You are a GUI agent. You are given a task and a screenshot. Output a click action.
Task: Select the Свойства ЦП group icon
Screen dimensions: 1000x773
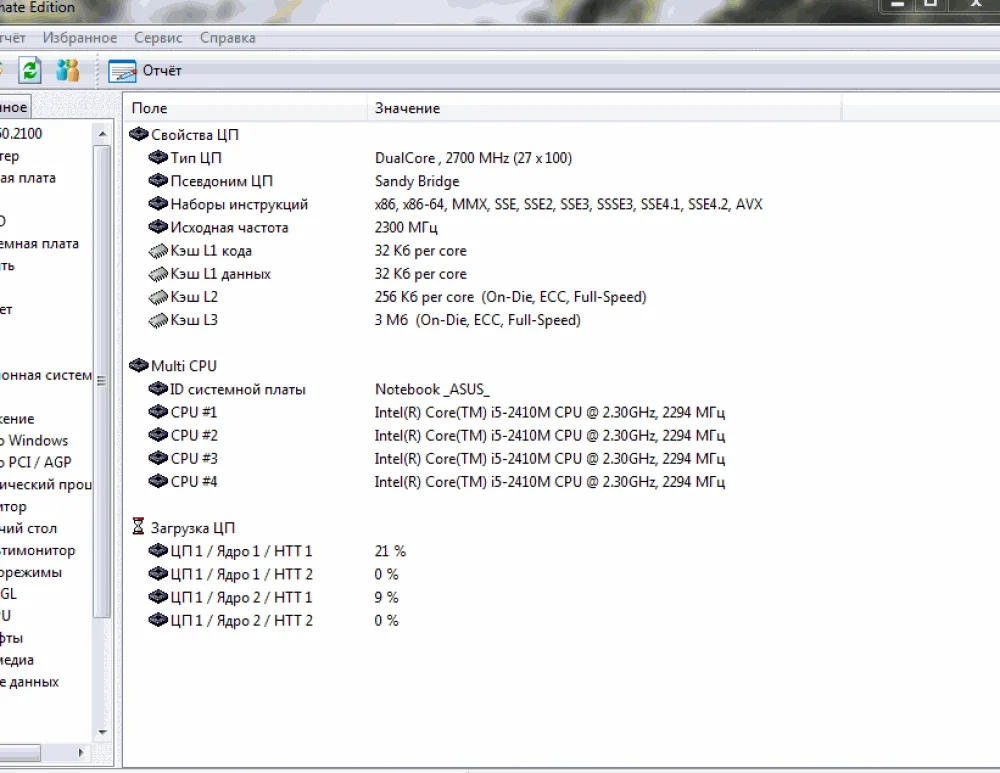[138, 134]
